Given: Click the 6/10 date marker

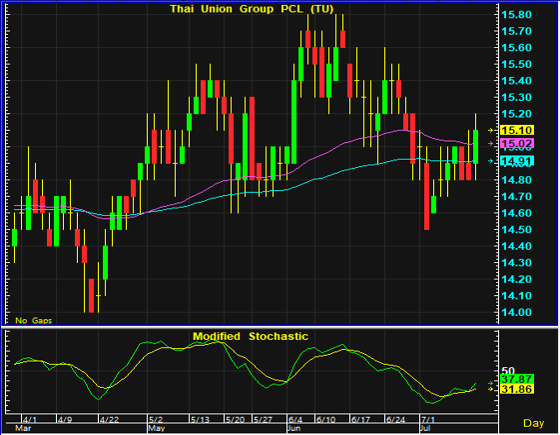Looking at the screenshot, I should tap(326, 419).
